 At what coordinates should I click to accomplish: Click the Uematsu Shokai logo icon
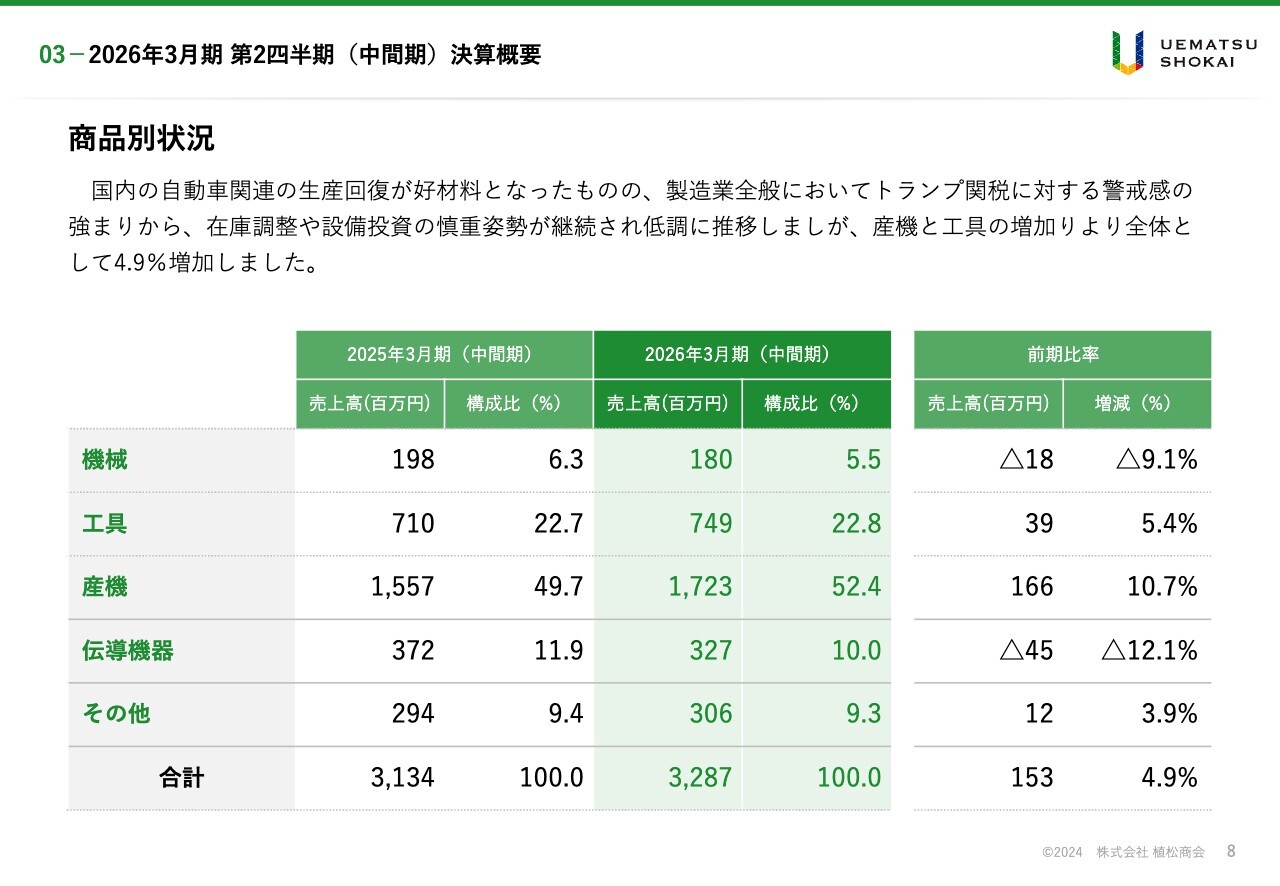coord(1127,52)
